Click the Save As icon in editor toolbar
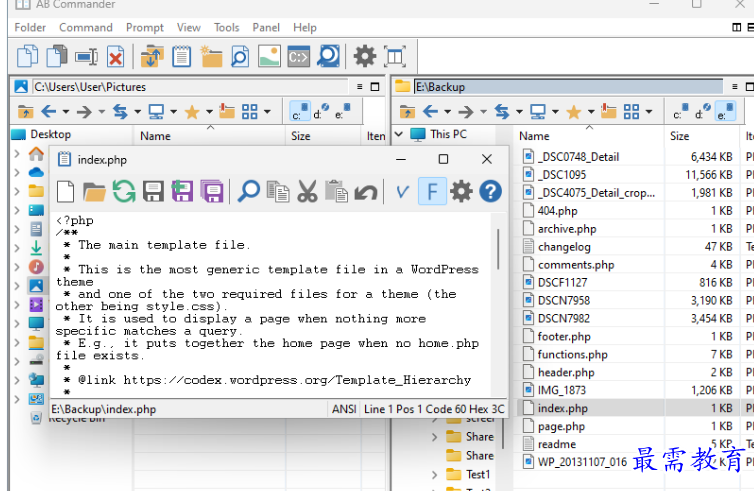This screenshot has width=754, height=491. click(x=182, y=191)
